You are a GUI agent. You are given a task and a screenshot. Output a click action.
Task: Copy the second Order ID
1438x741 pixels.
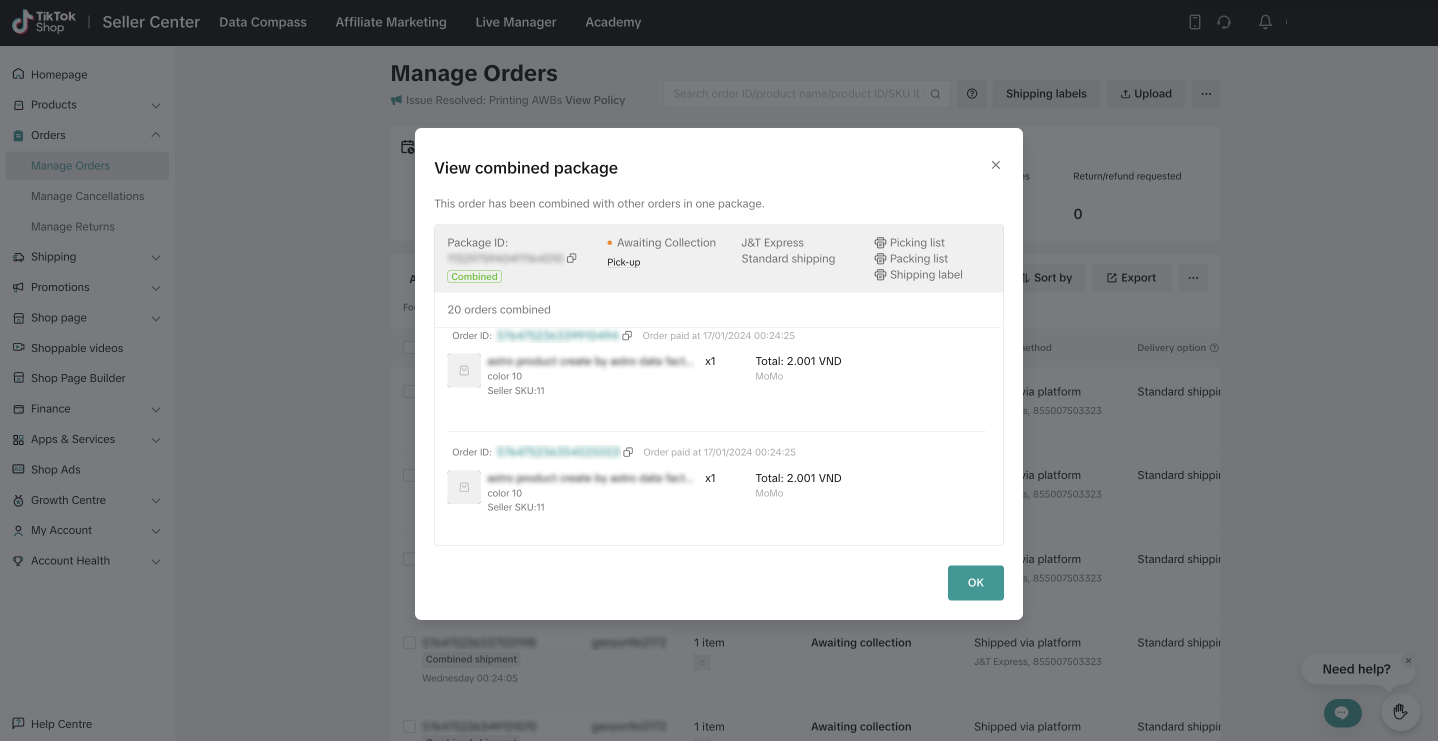click(628, 452)
